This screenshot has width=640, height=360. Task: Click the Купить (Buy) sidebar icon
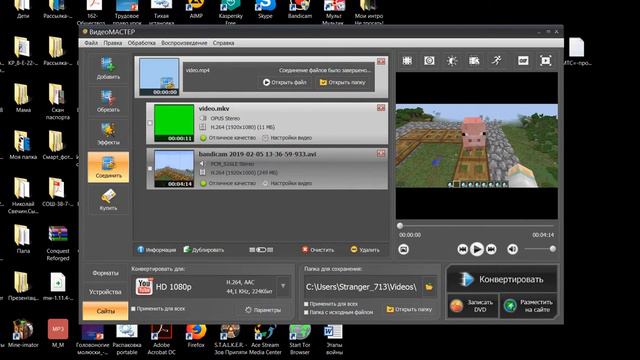pyautogui.click(x=108, y=200)
